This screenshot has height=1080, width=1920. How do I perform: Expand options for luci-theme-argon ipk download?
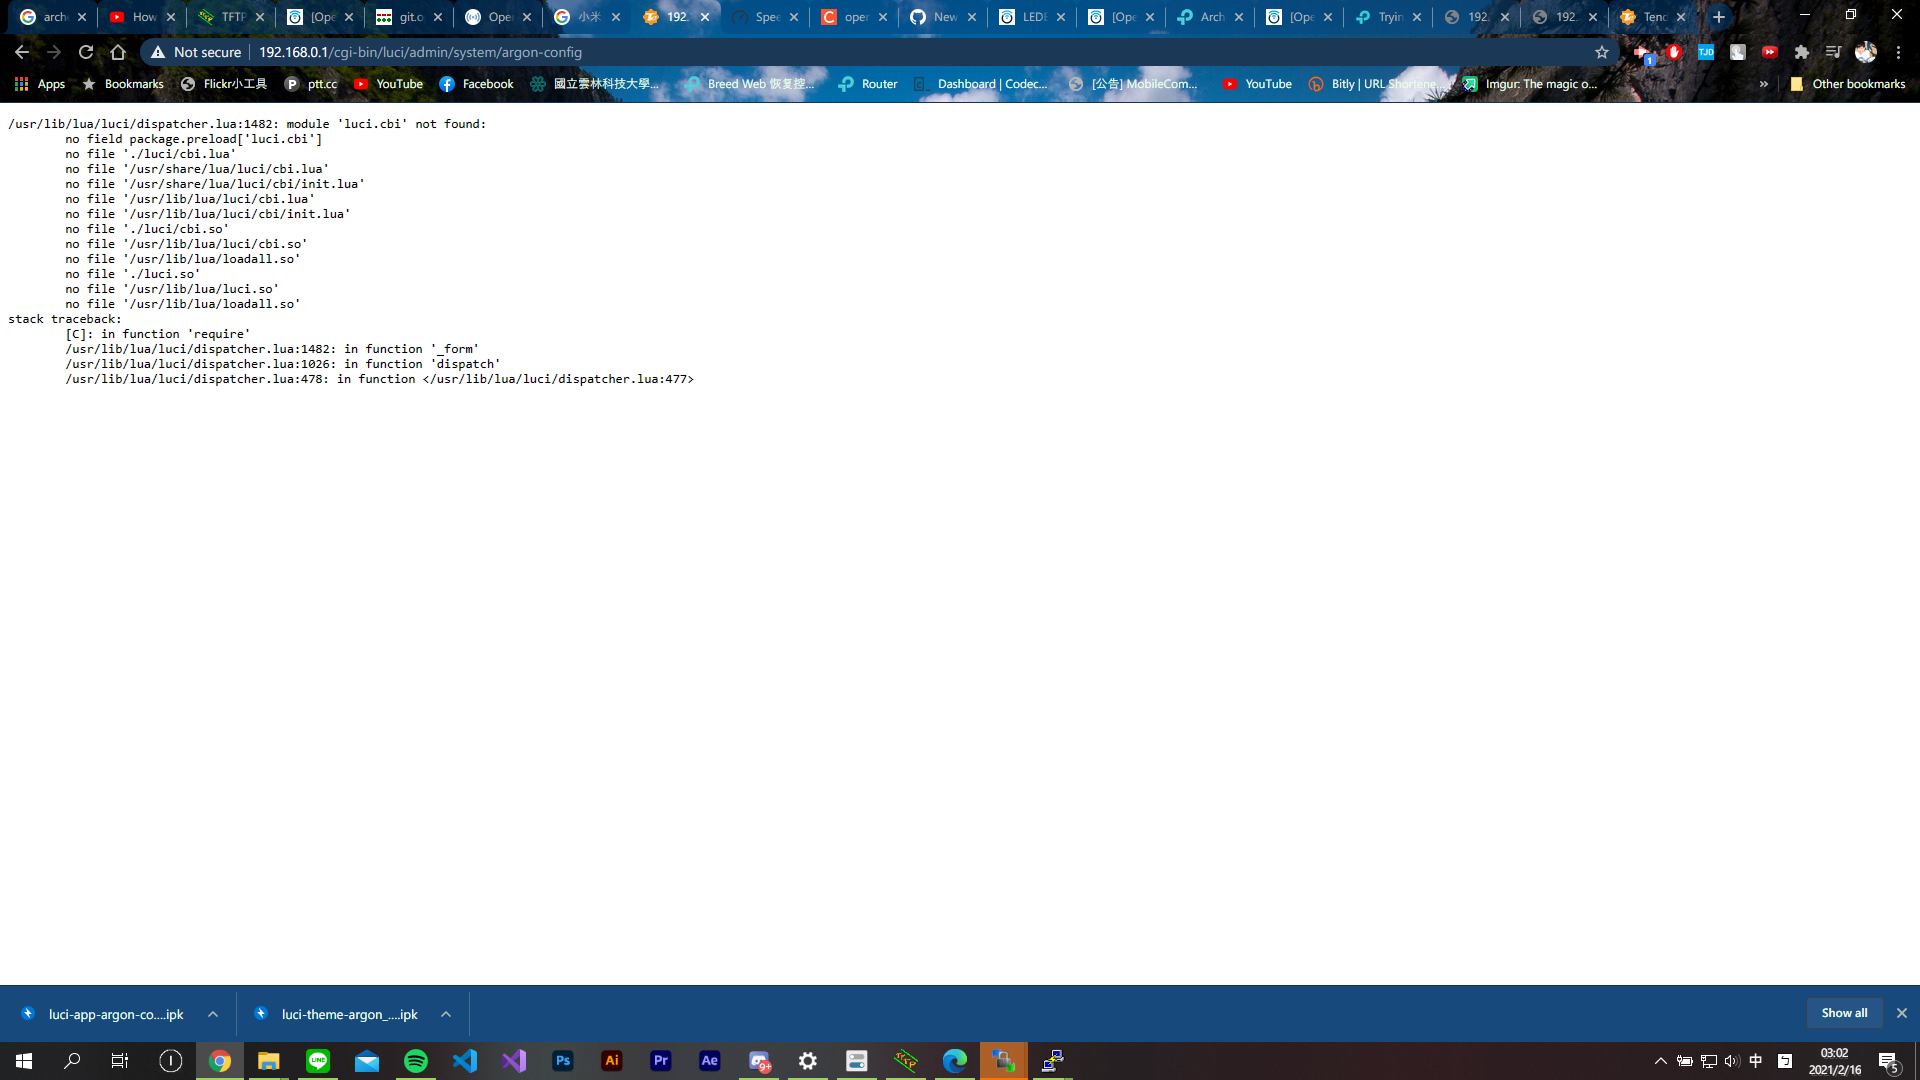pos(446,1014)
